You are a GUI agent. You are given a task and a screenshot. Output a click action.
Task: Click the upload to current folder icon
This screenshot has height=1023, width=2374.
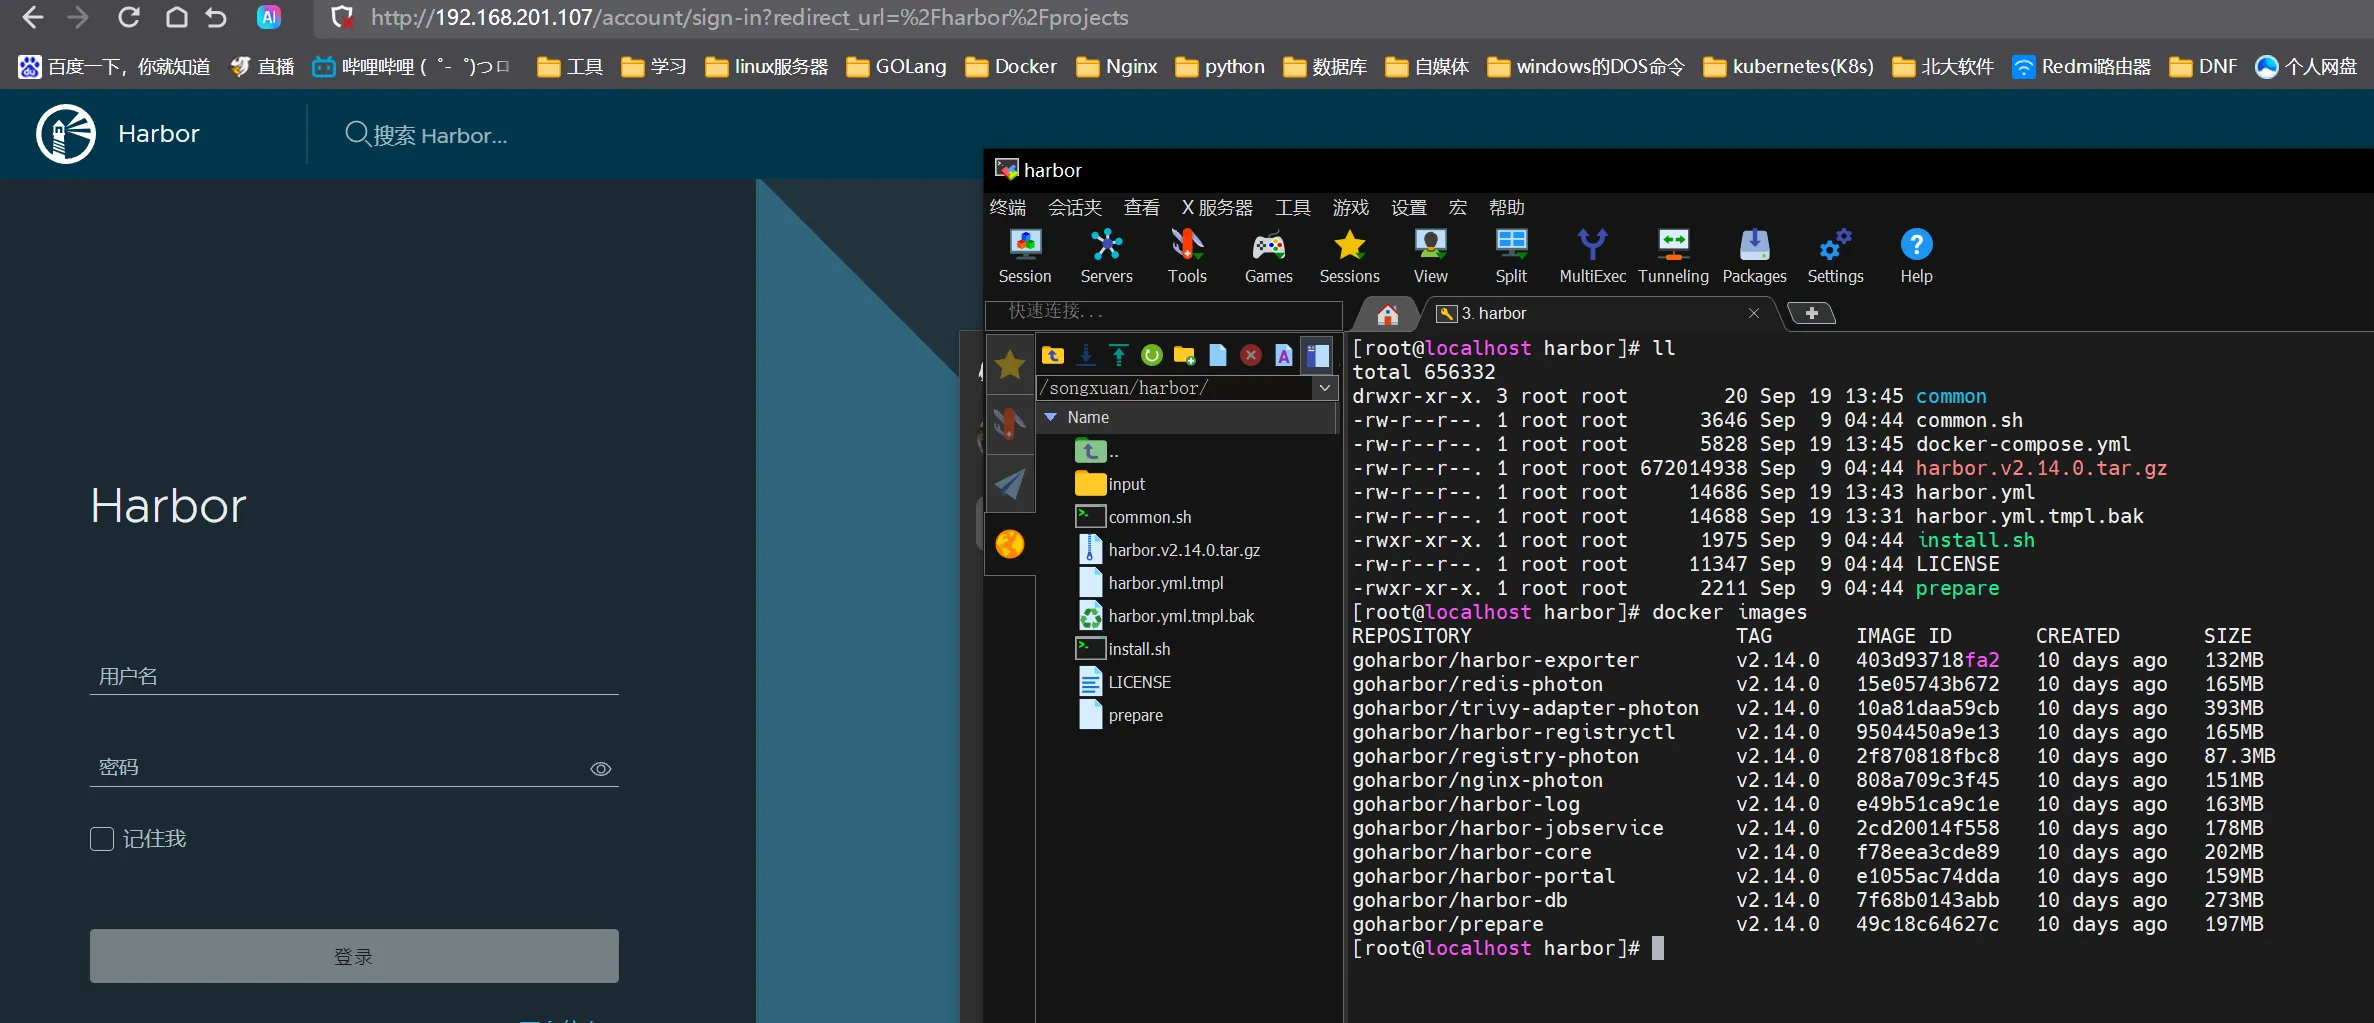(x=1119, y=355)
